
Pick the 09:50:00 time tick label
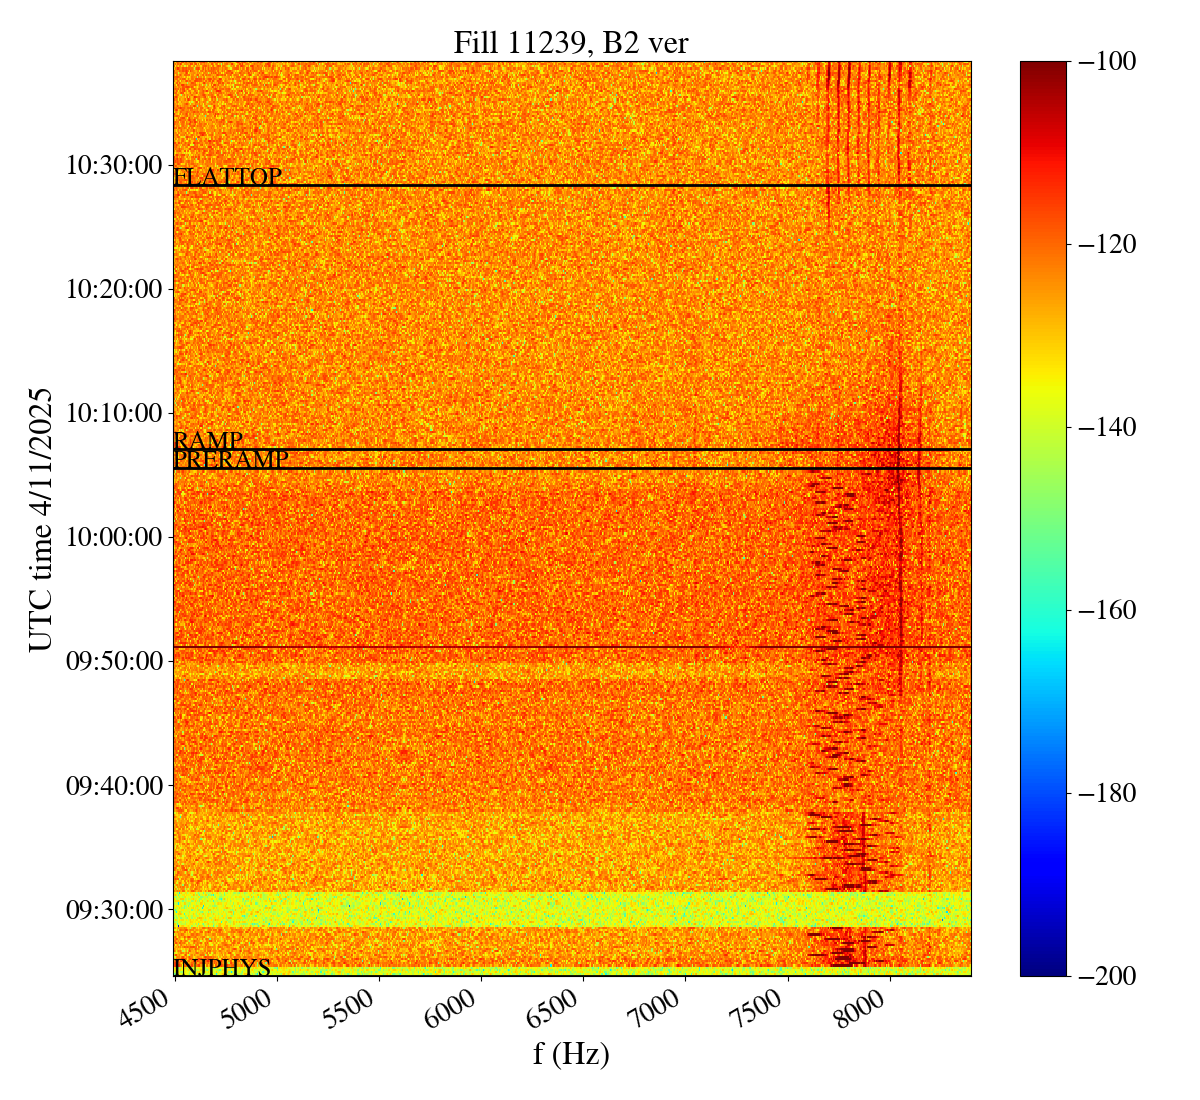(x=114, y=661)
